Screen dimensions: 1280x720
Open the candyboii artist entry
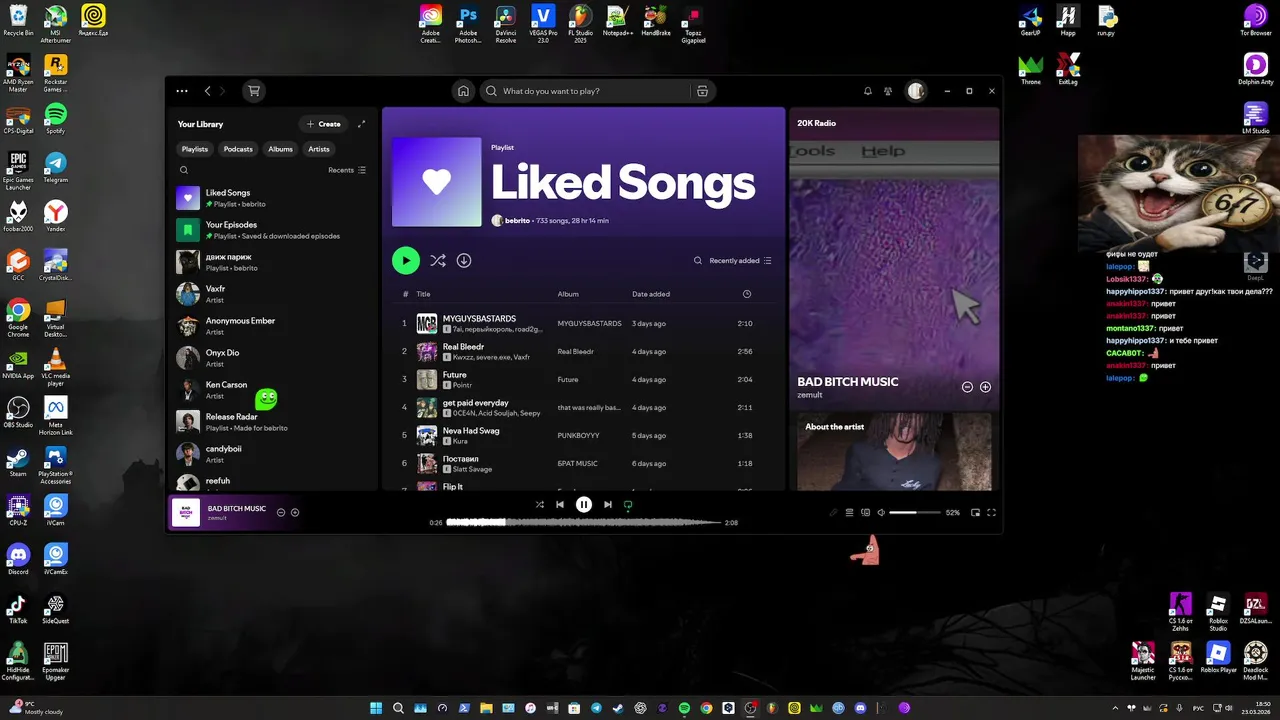tap(272, 454)
